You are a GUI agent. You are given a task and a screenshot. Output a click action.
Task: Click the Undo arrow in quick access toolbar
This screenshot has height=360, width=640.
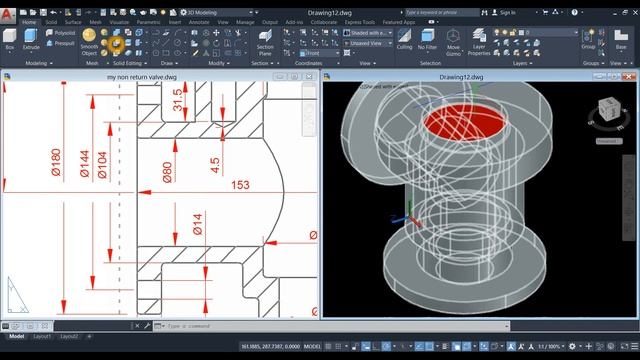point(53,13)
